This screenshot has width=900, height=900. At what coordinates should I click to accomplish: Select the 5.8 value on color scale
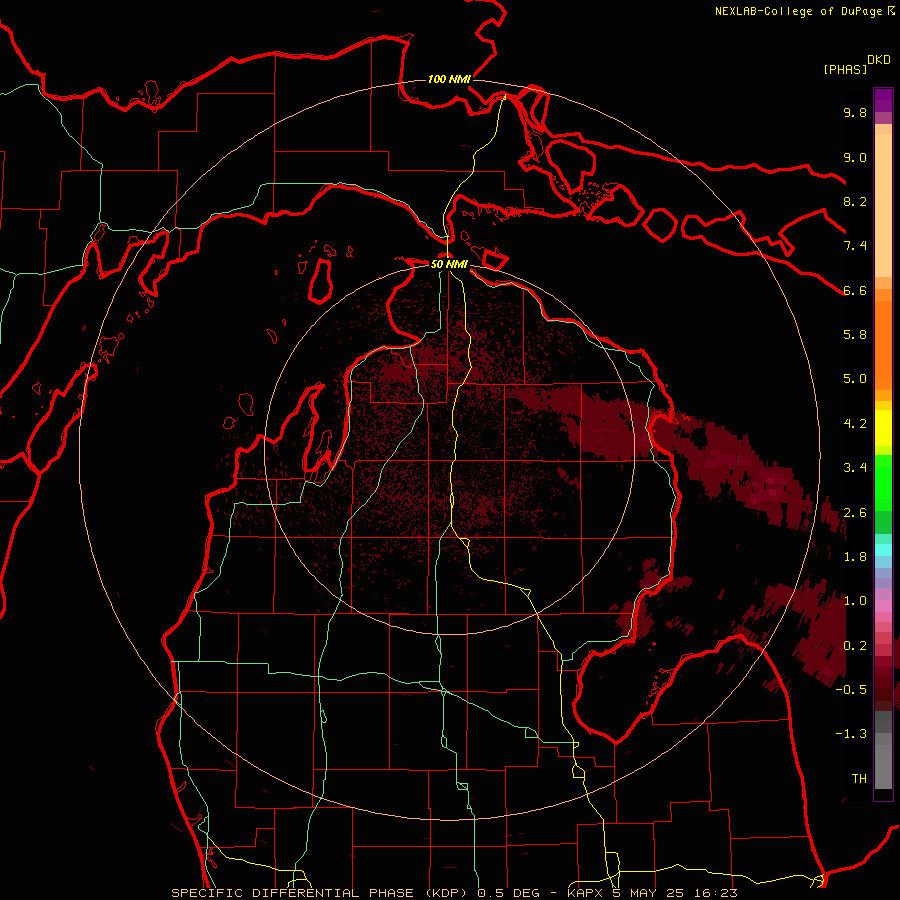pos(855,335)
